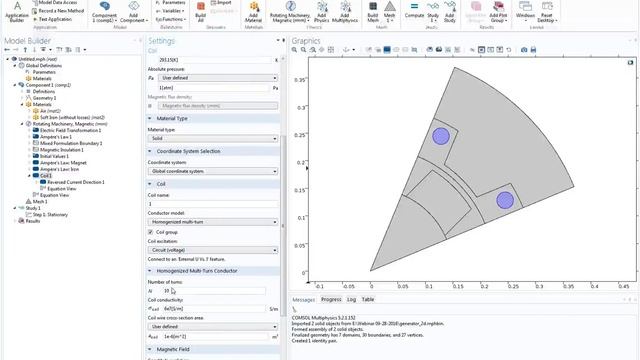640x360 pixels.
Task: Click the Number of turns input field
Action: pos(213,291)
